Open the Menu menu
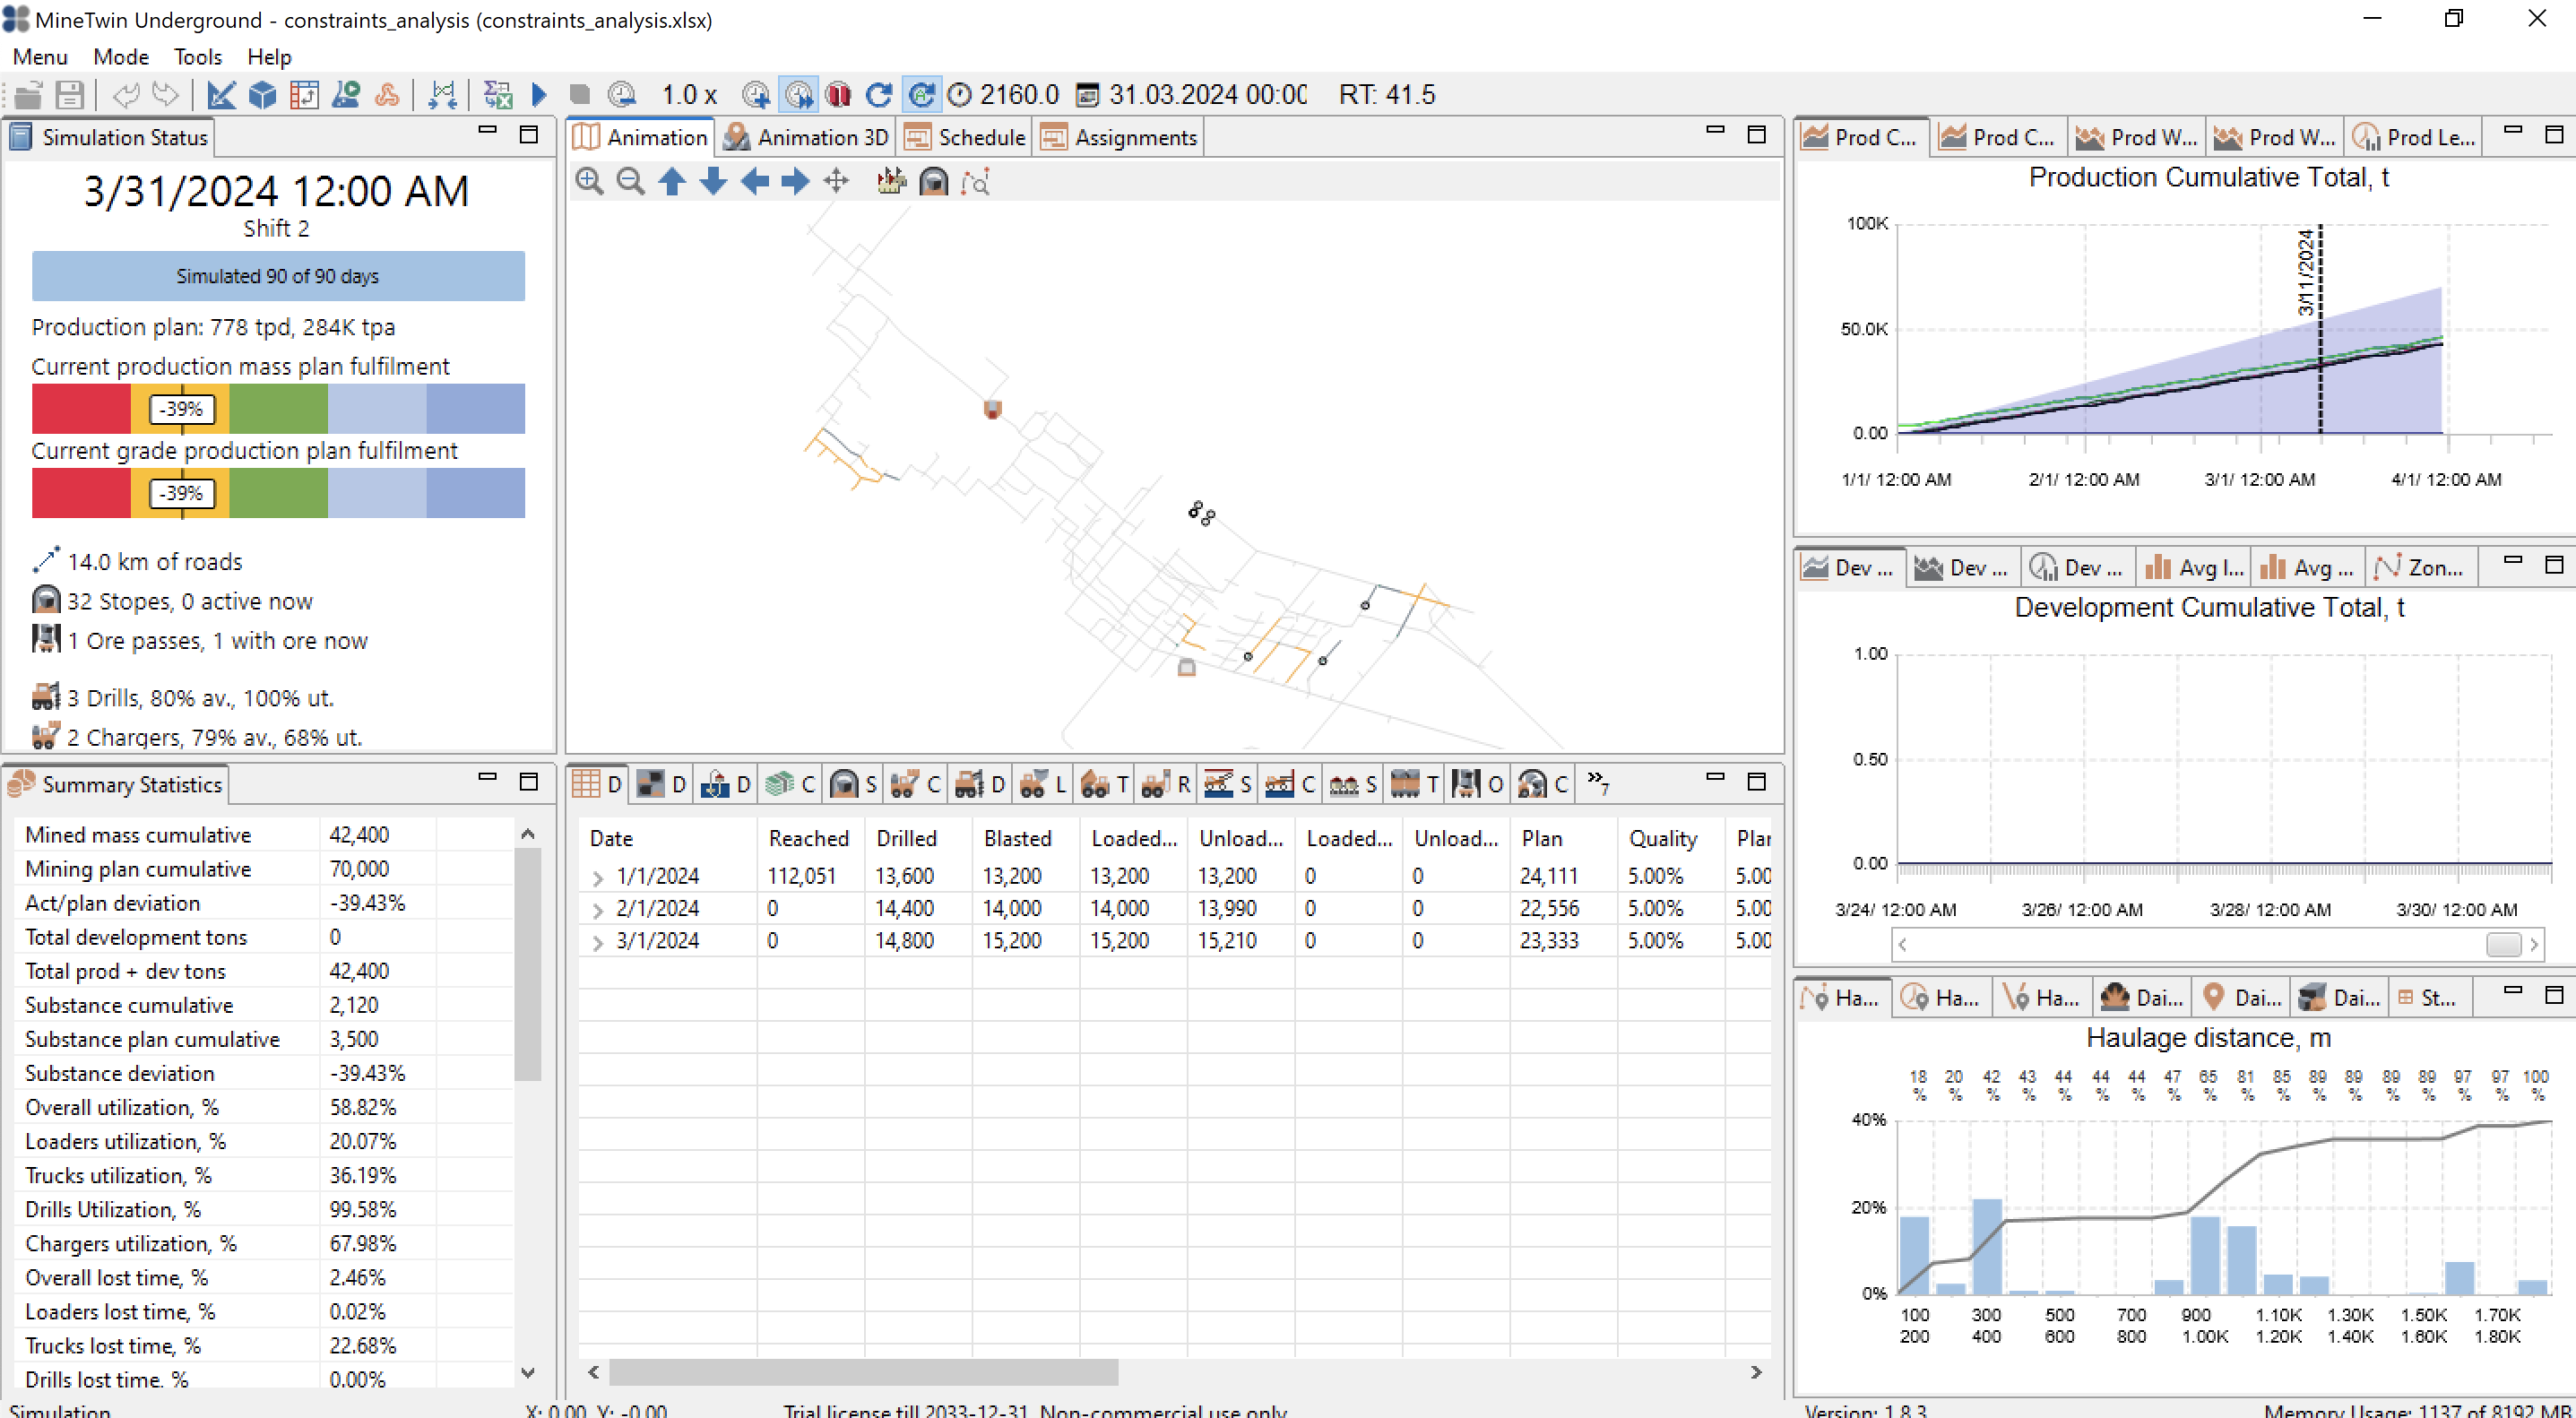The width and height of the screenshot is (2576, 1418). [39, 57]
